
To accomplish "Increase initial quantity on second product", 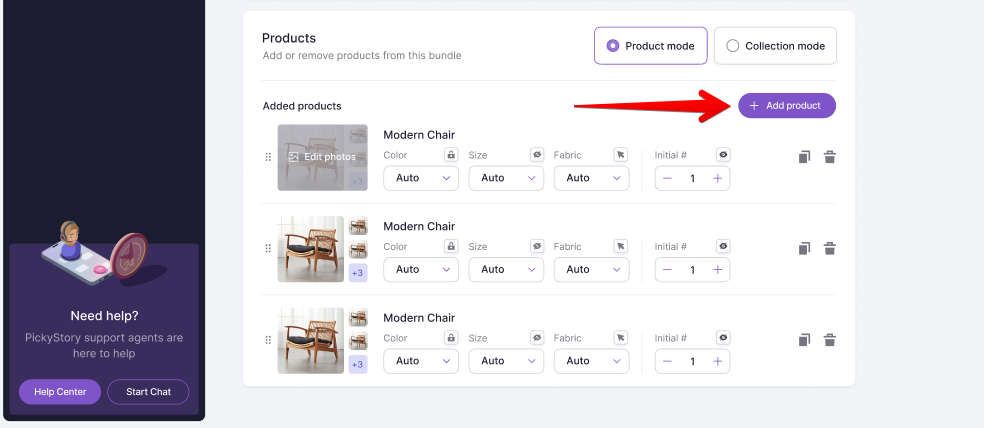I will 718,270.
